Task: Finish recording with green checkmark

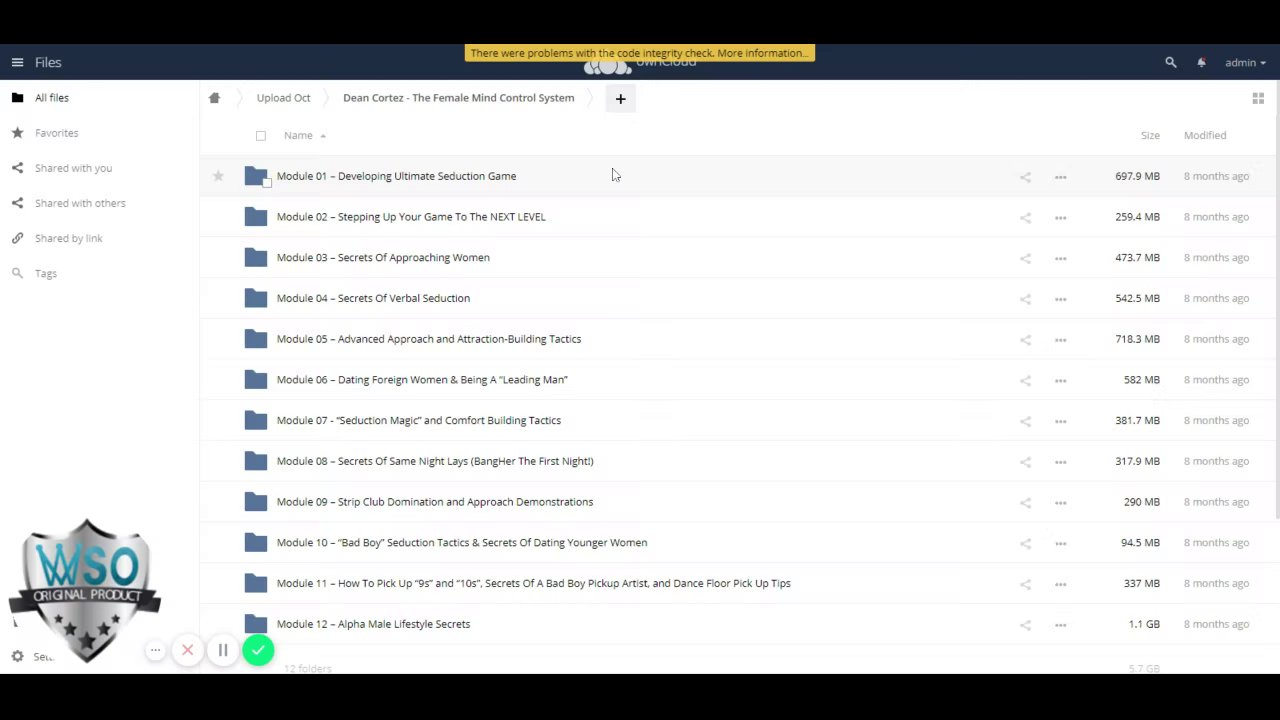Action: pos(258,650)
